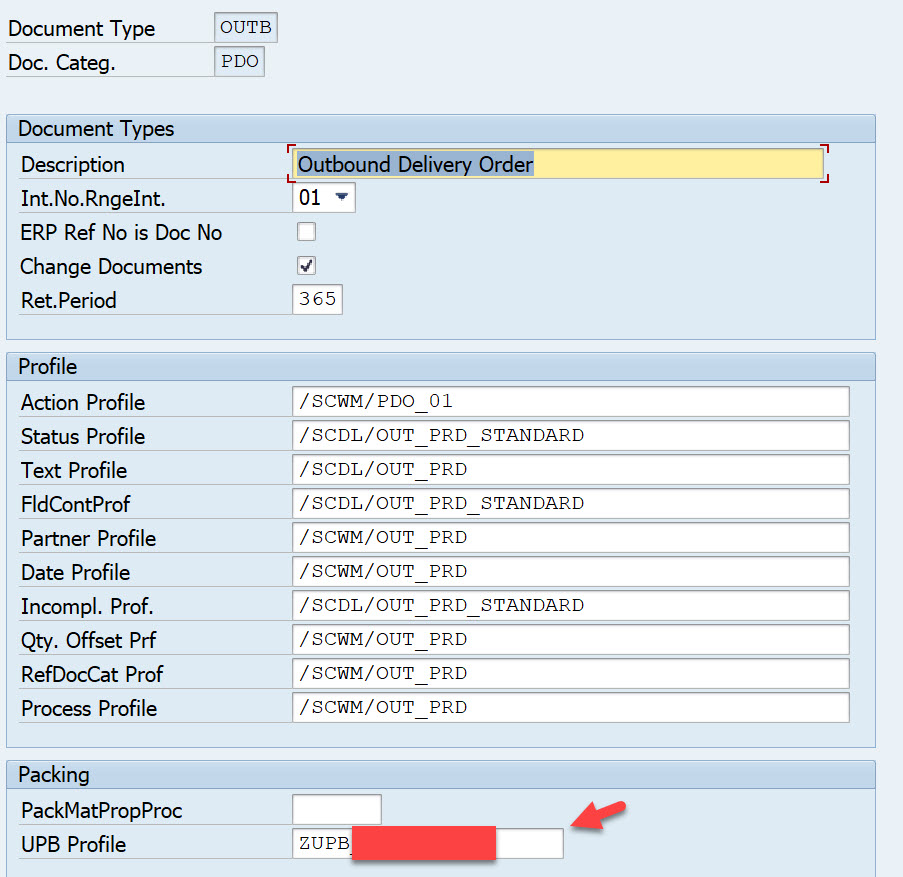Click the FldContProf input field
The height and width of the screenshot is (877, 903).
(570, 504)
